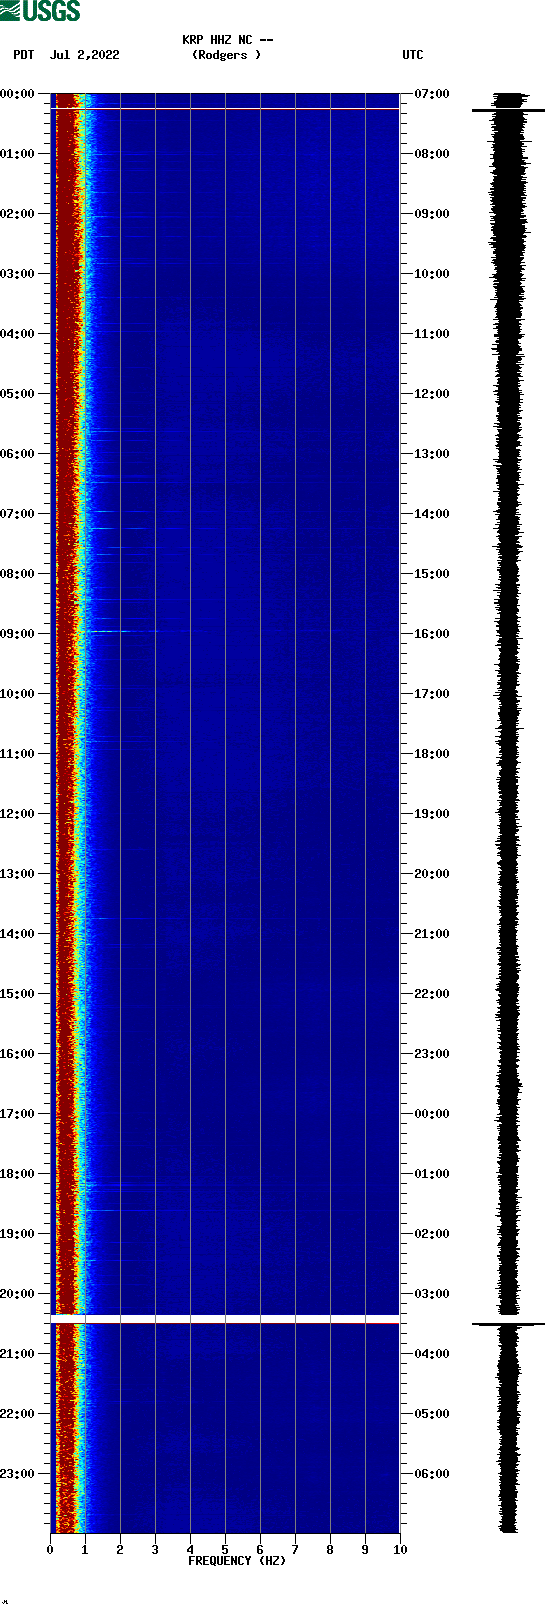
Task: Click the 9 Hz frequency tick label
Action: [x=365, y=1550]
